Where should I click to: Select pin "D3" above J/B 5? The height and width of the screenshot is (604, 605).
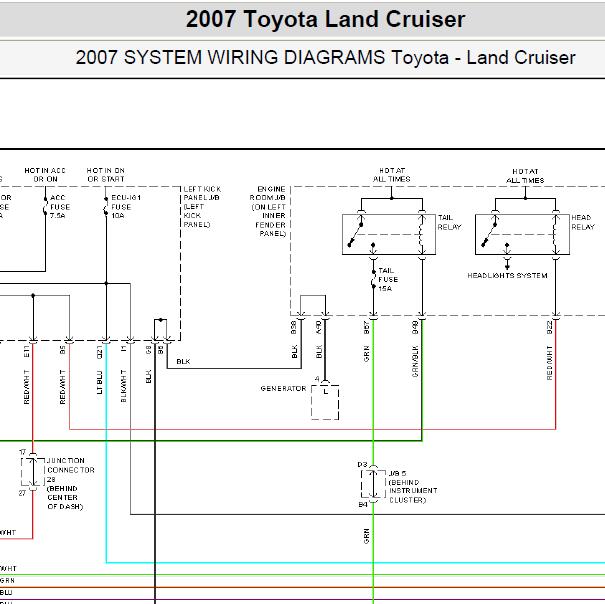pos(362,464)
